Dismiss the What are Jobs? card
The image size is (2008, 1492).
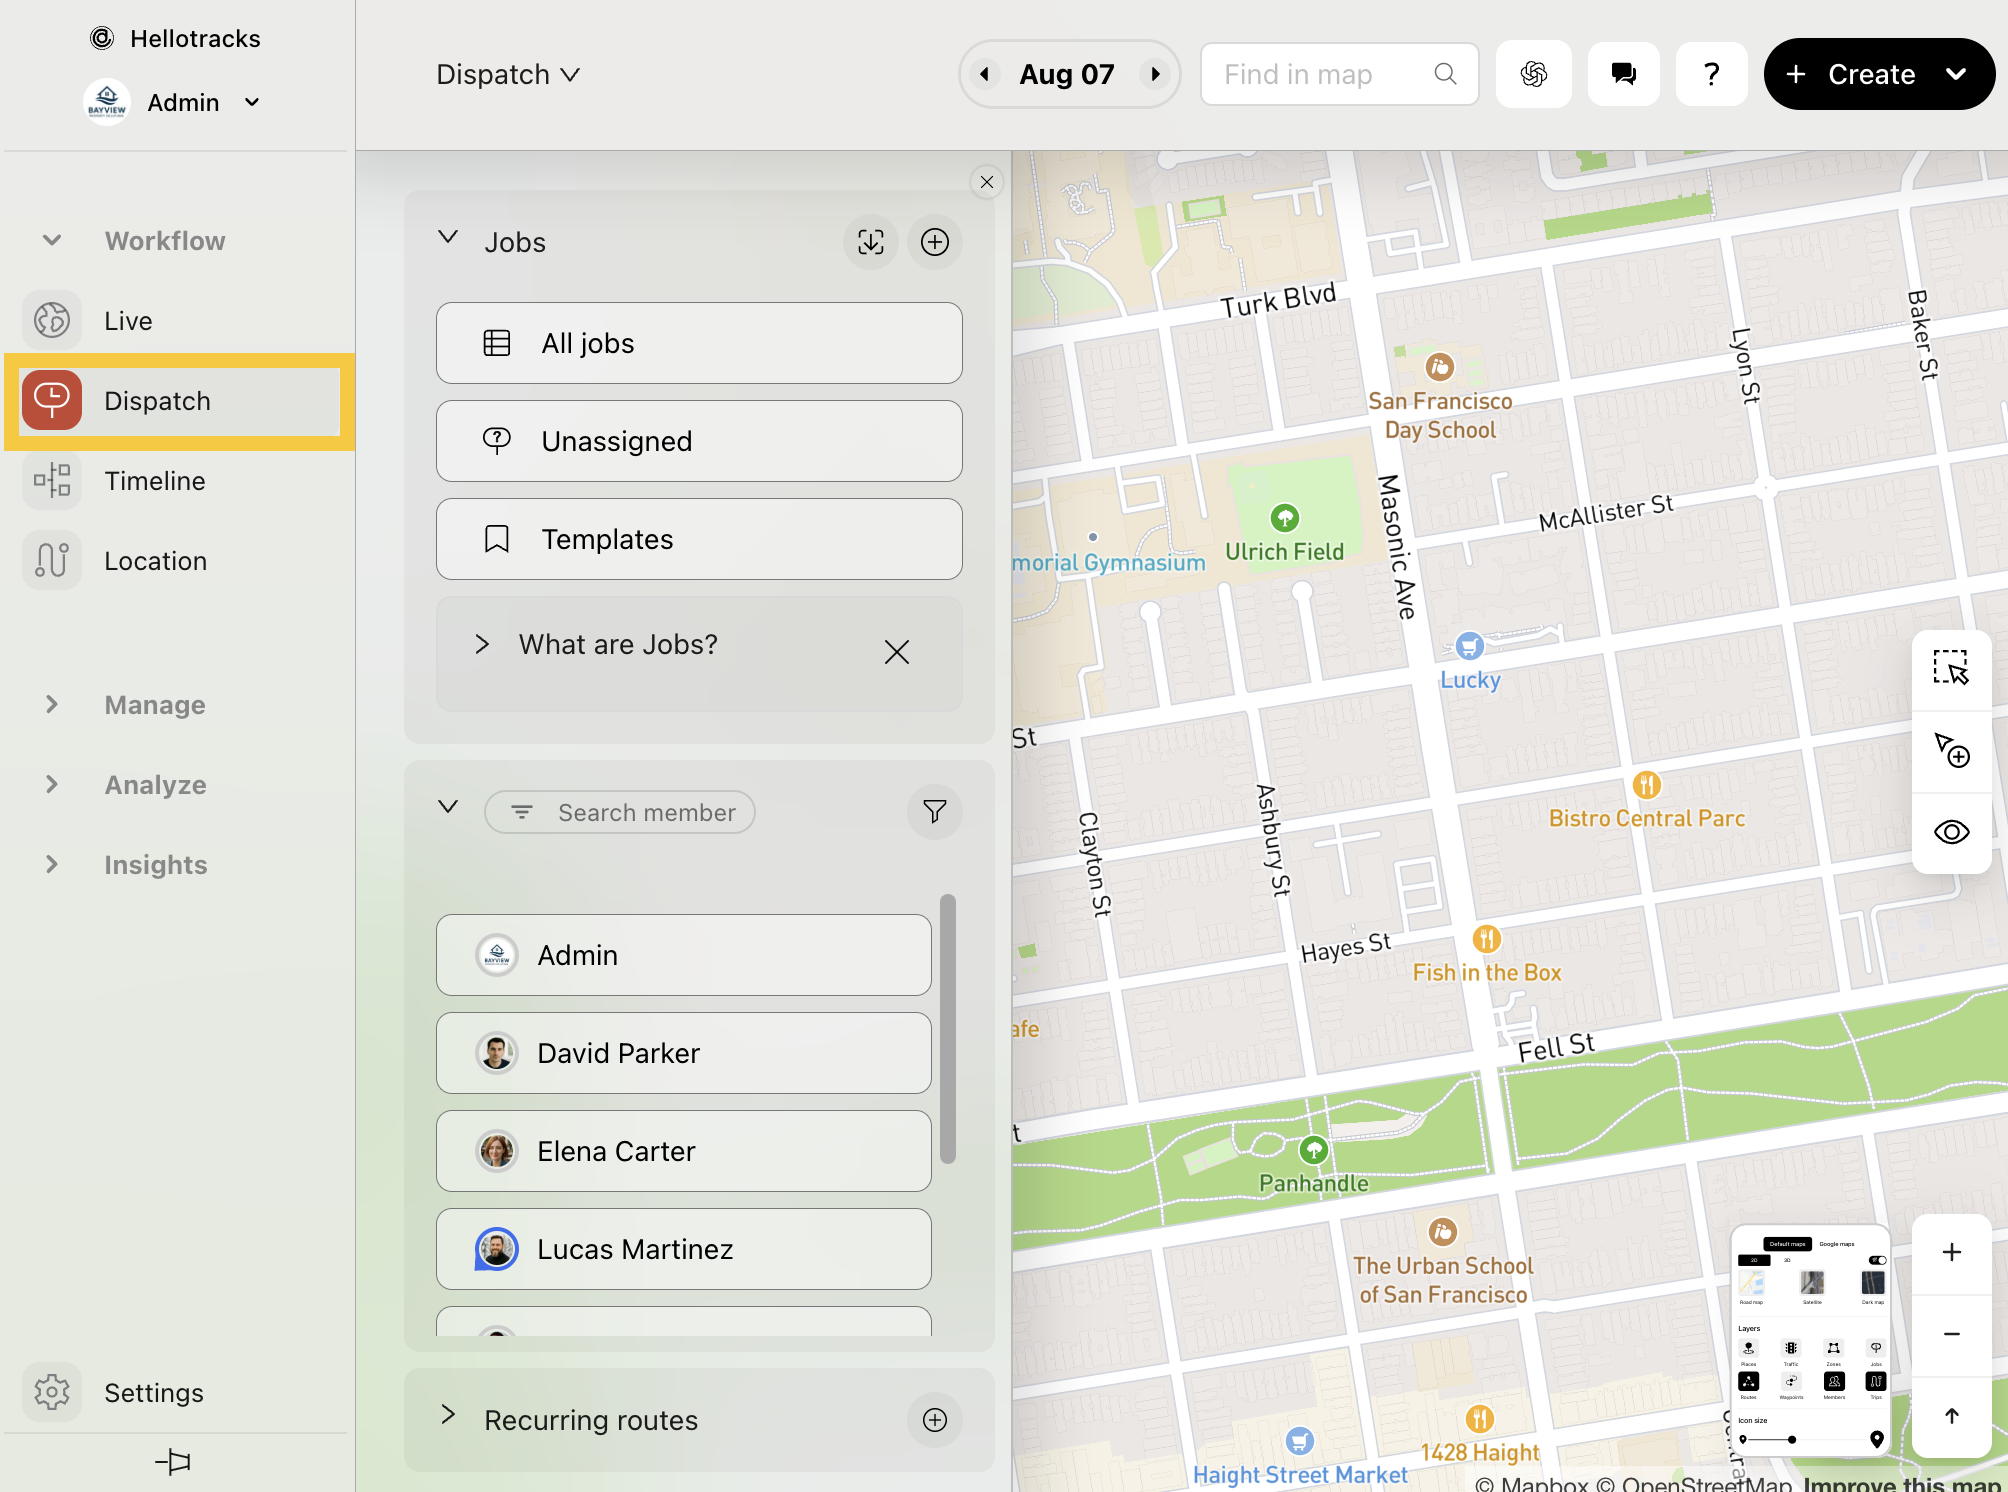coord(897,652)
